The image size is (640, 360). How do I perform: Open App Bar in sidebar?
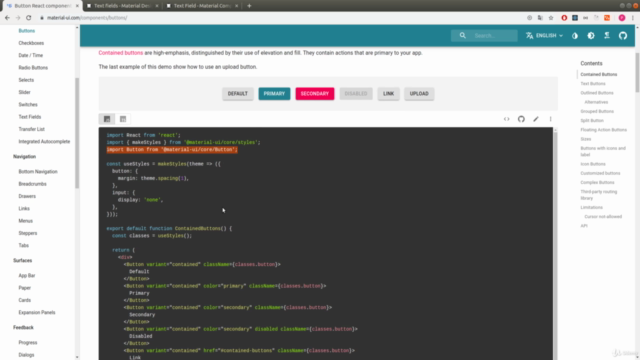click(x=27, y=276)
